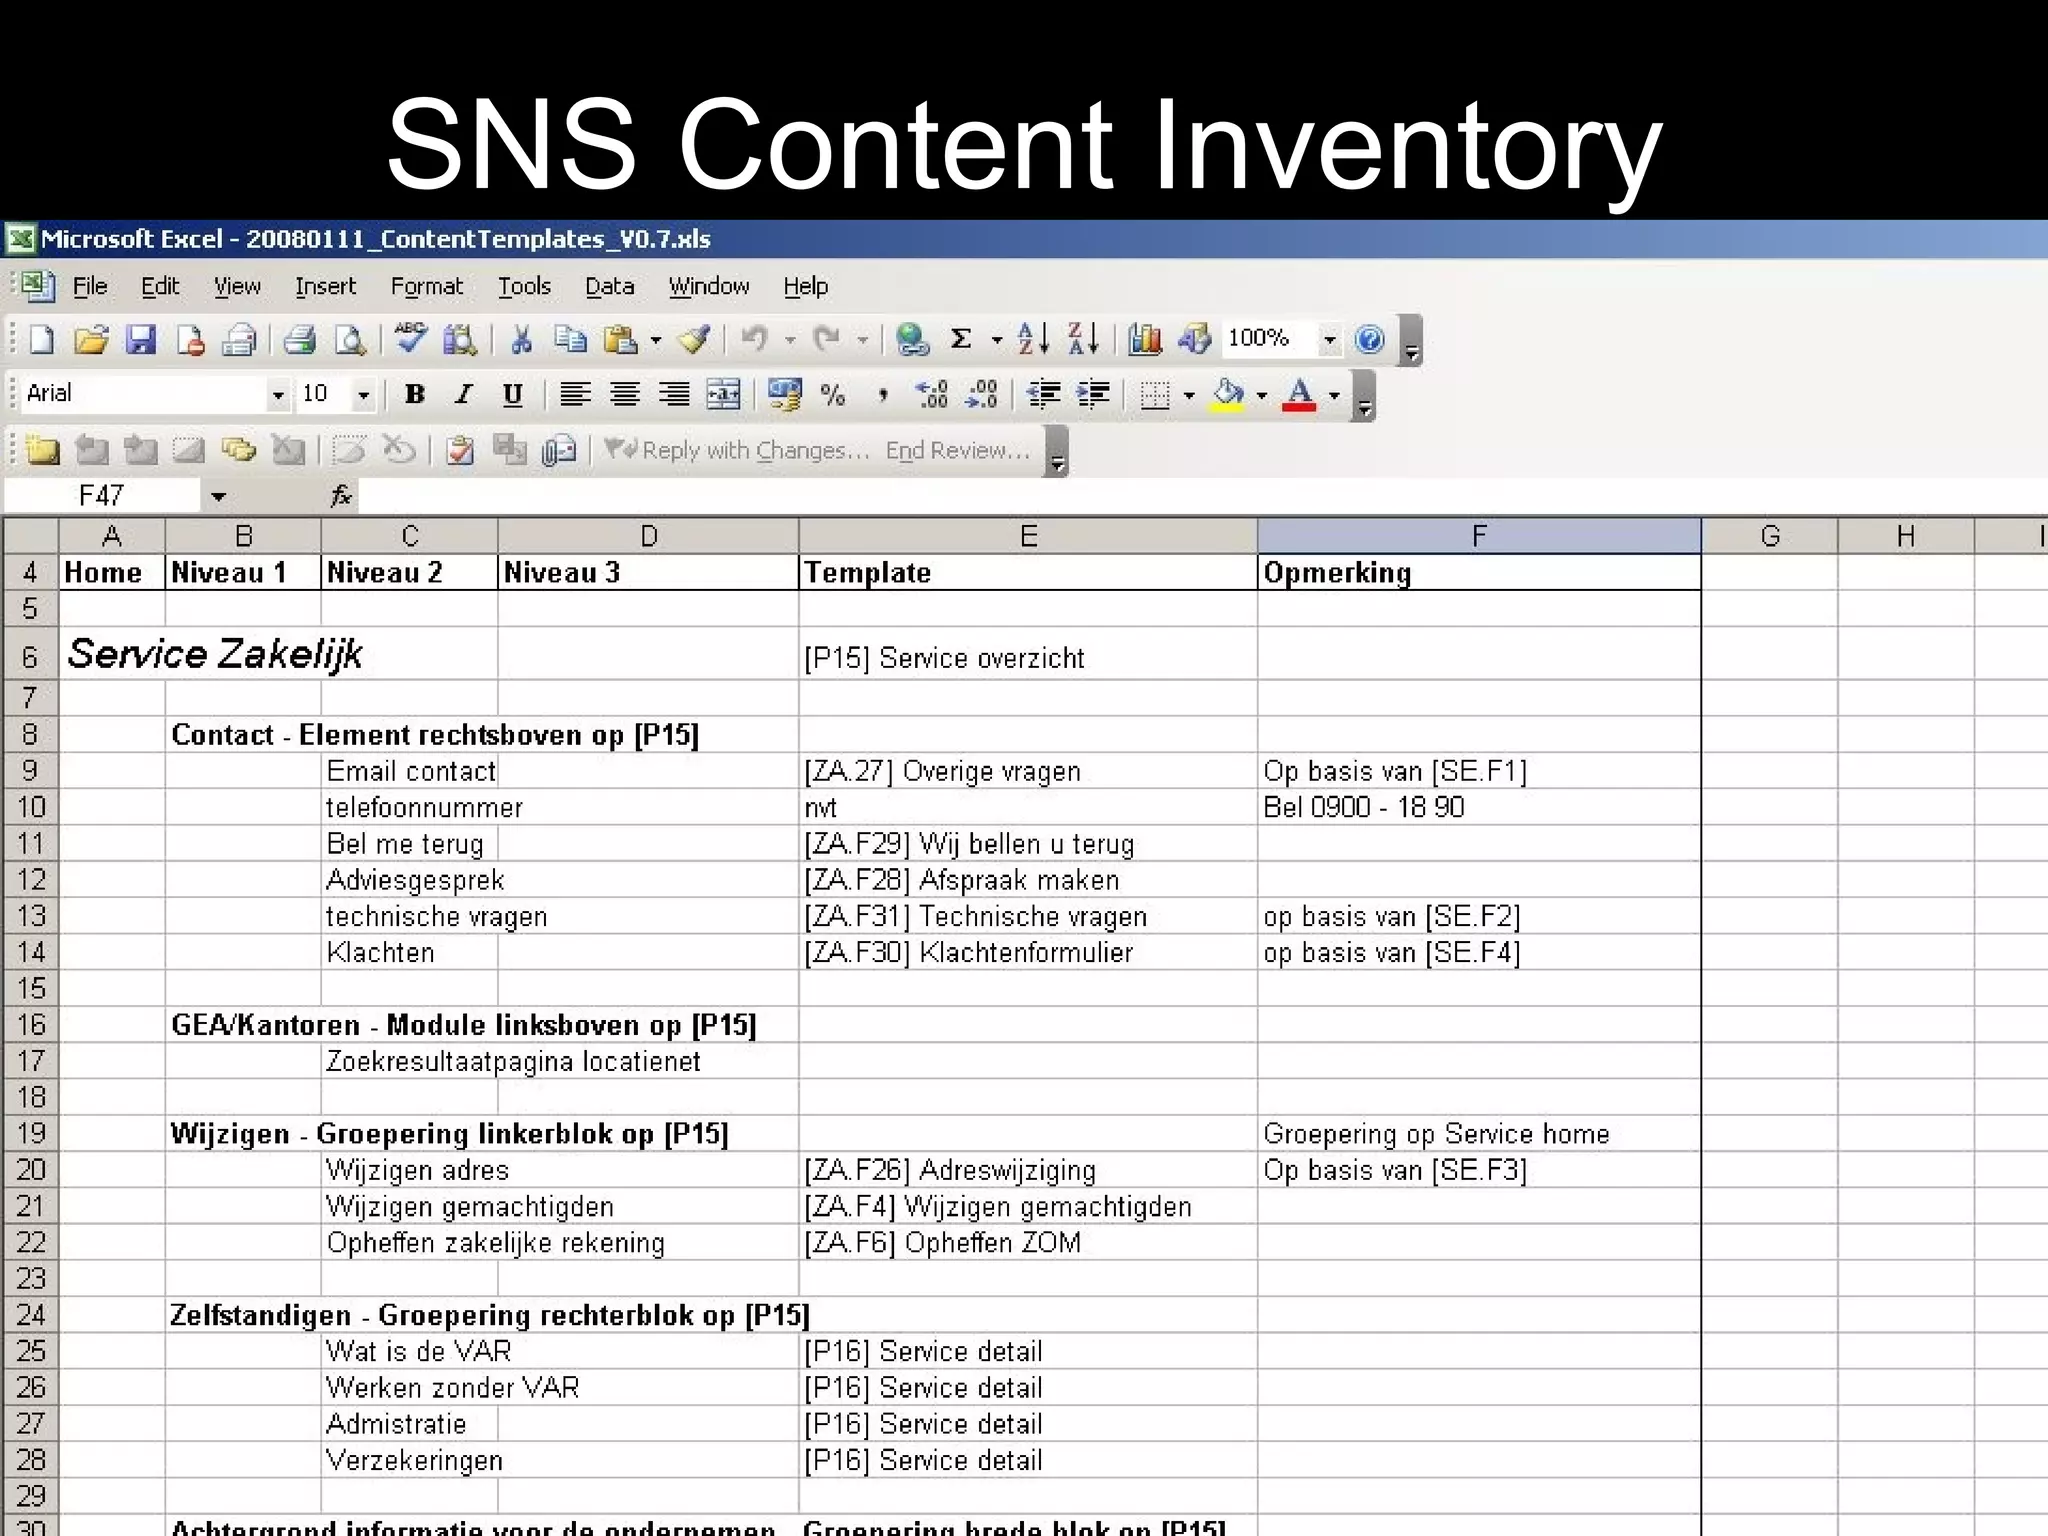2048x1536 pixels.
Task: Open the Chart Wizard icon
Action: click(1145, 340)
